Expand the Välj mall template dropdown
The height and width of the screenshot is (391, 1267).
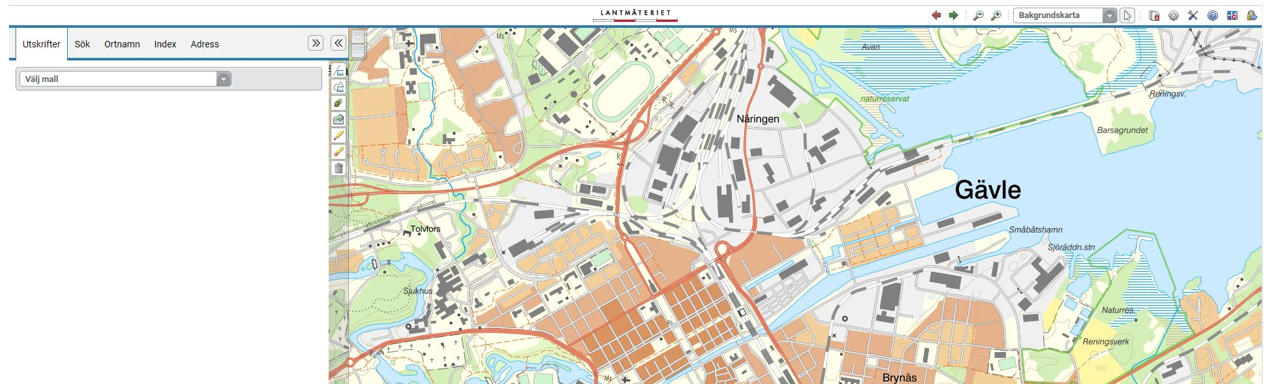click(x=125, y=78)
